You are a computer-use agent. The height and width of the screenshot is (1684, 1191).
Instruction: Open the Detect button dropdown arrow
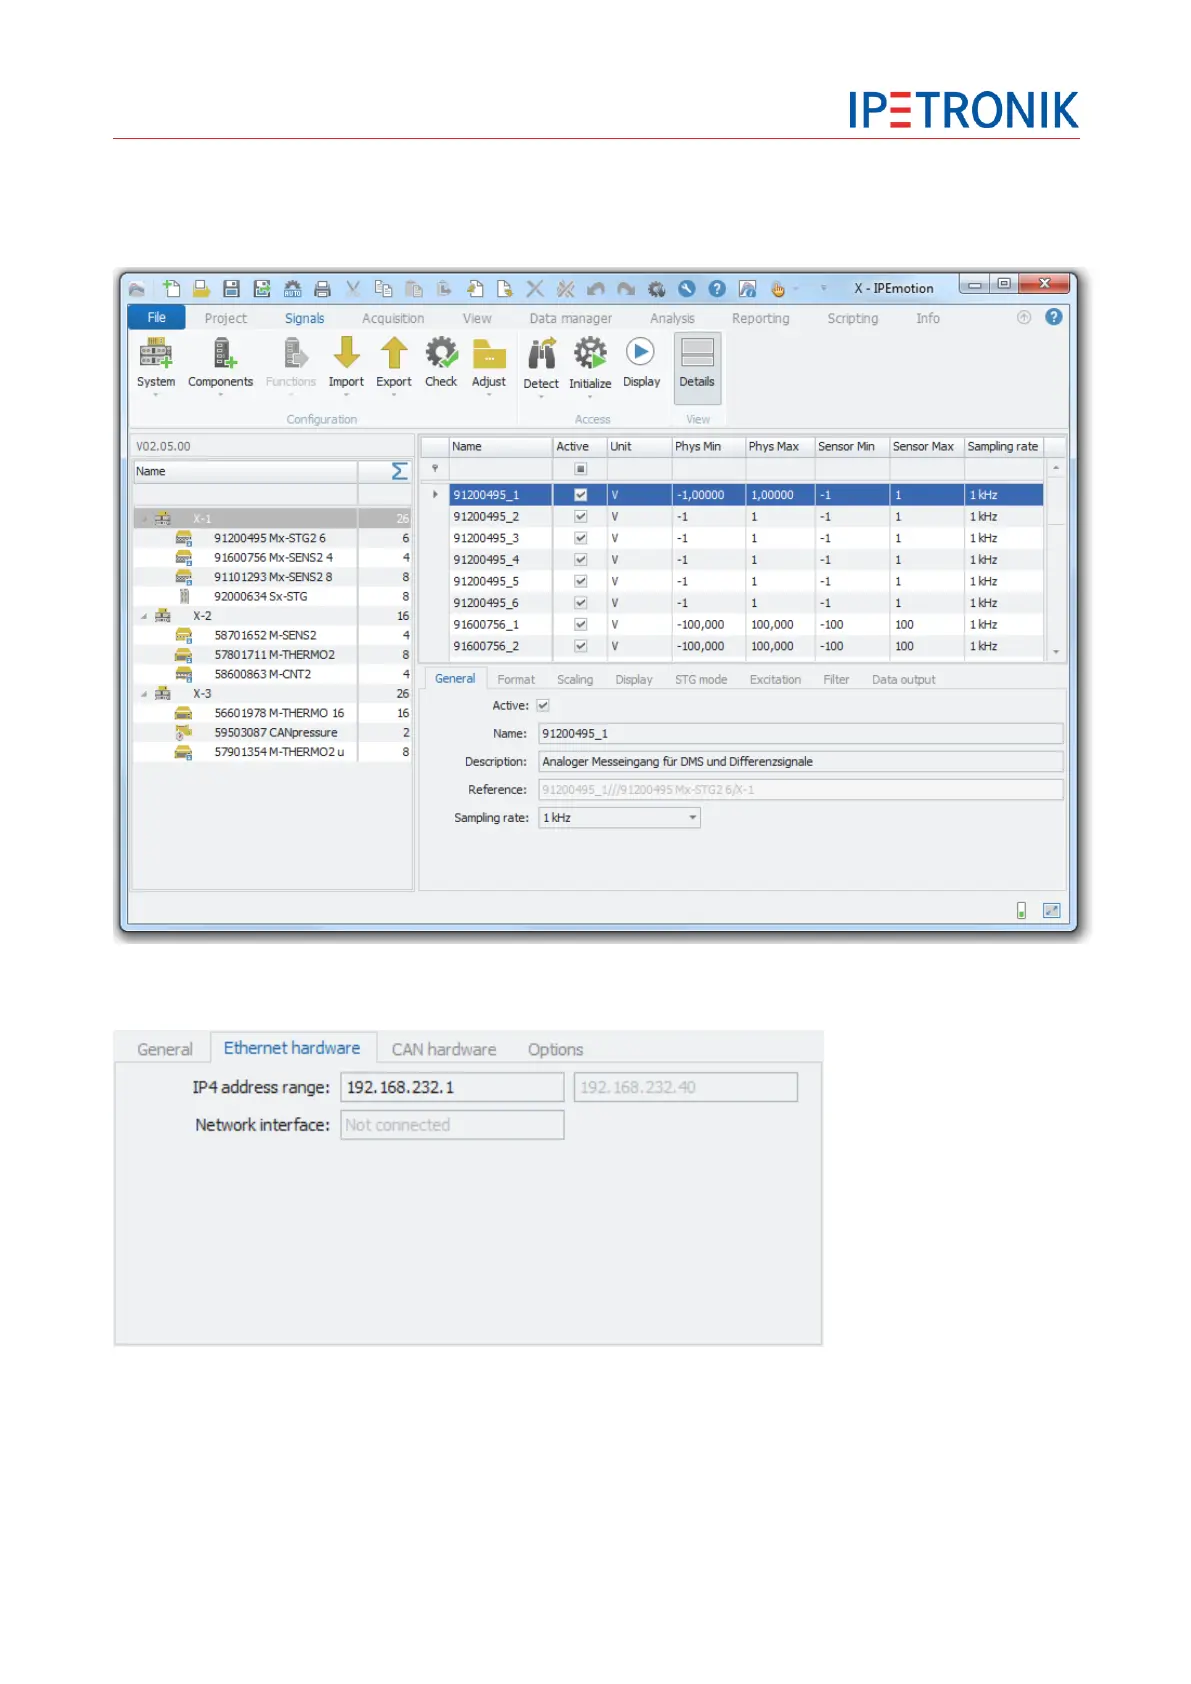pos(541,397)
